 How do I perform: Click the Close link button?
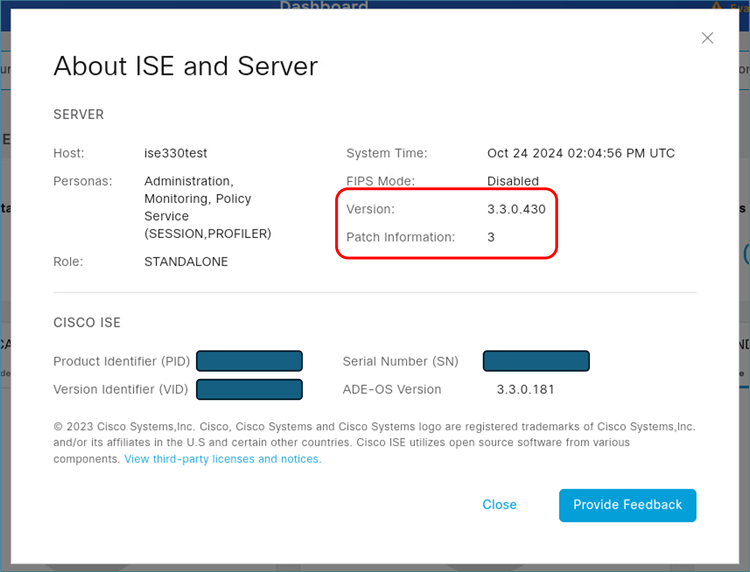point(499,505)
